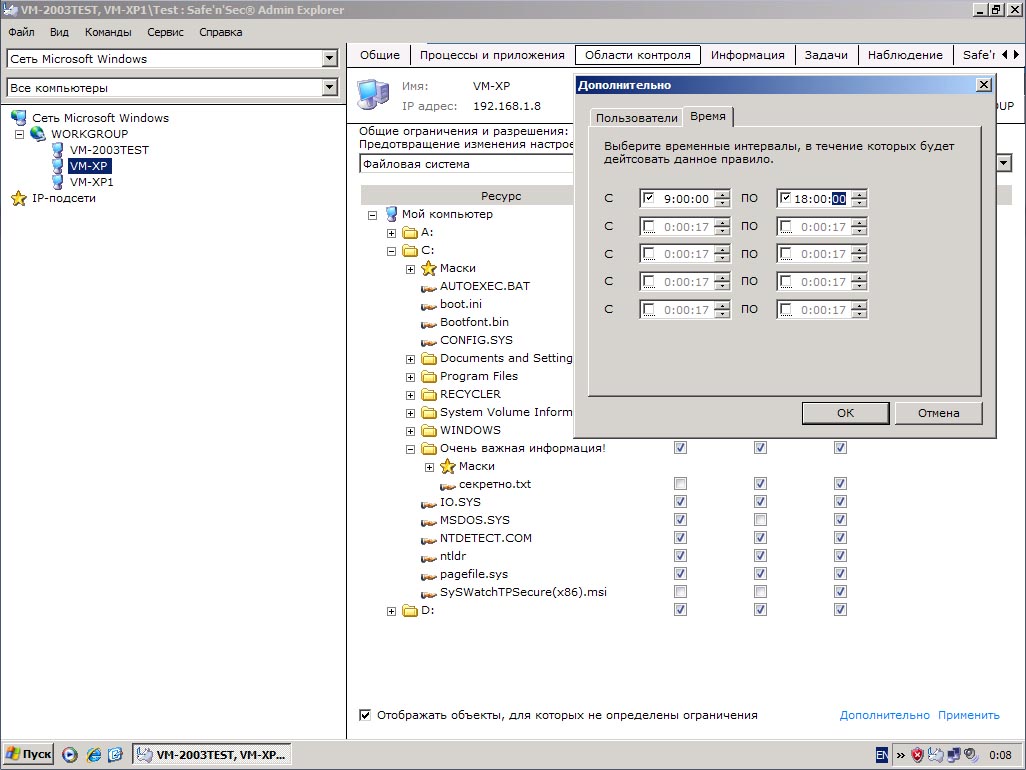Select the IP-подсети star icon
This screenshot has width=1026, height=770.
[19, 198]
